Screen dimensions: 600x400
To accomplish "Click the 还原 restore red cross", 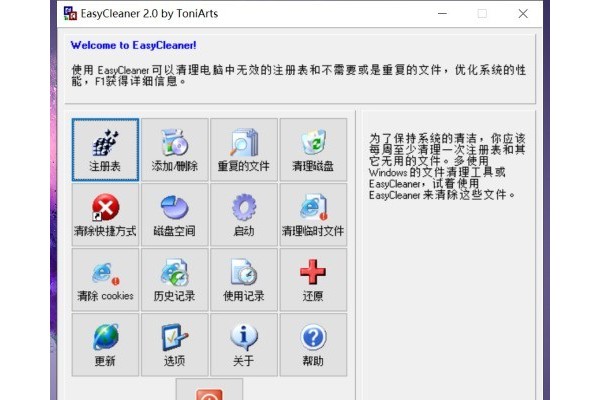I will pyautogui.click(x=313, y=280).
